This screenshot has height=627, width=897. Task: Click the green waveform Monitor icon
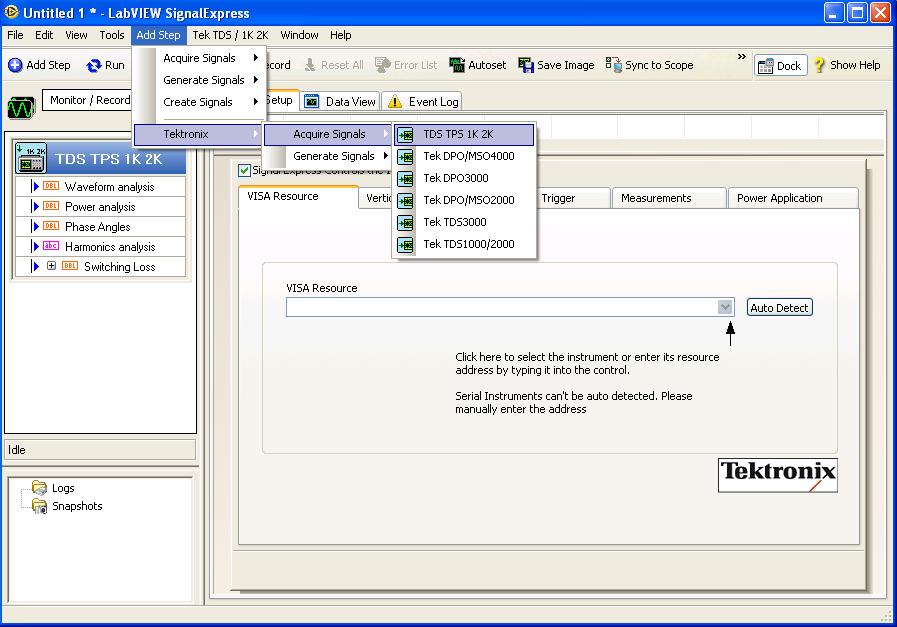tap(21, 108)
